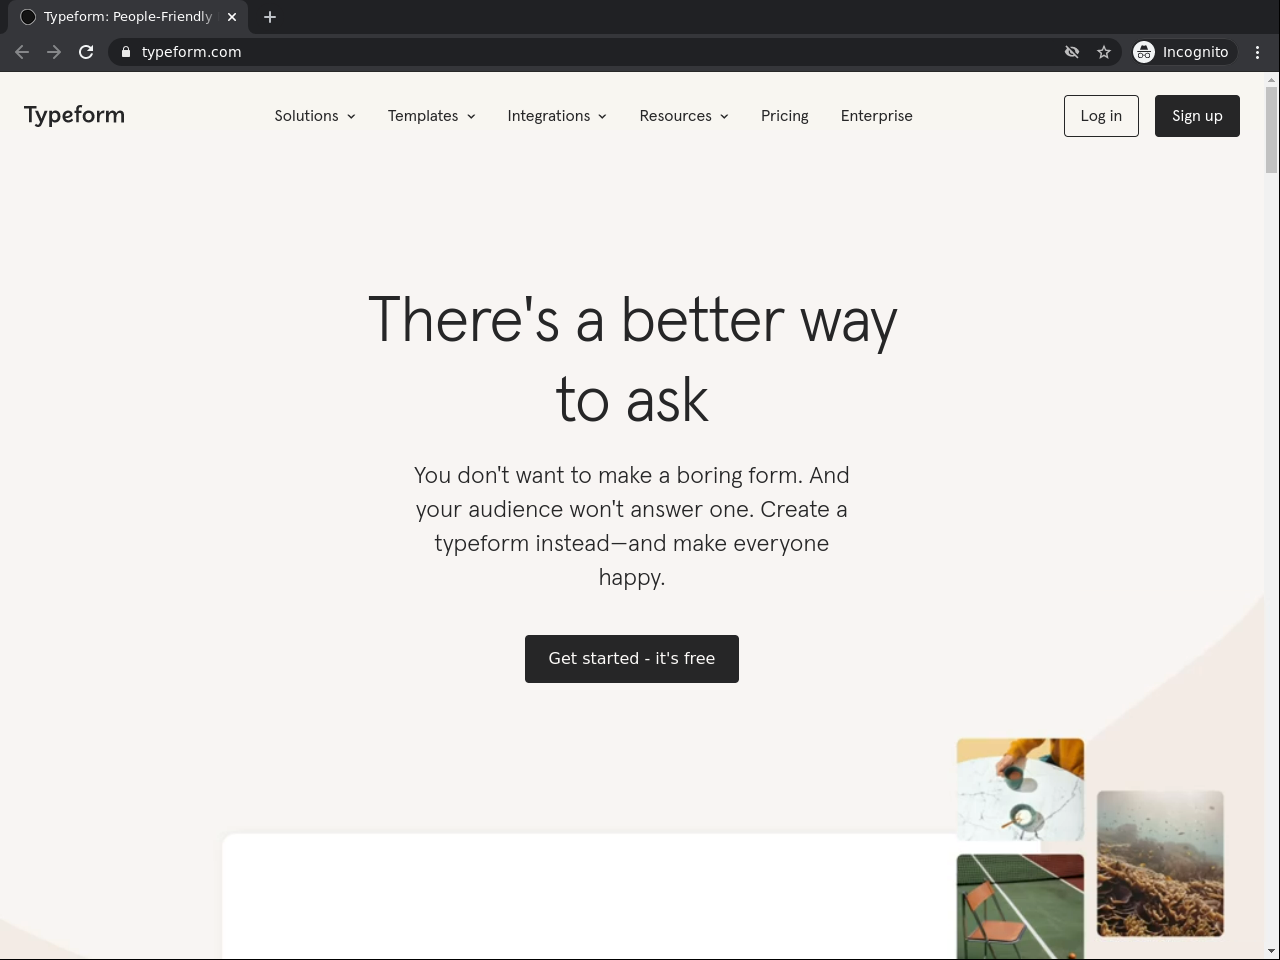
Task: Click the heading "There's a better way to ask"
Action: point(632,360)
